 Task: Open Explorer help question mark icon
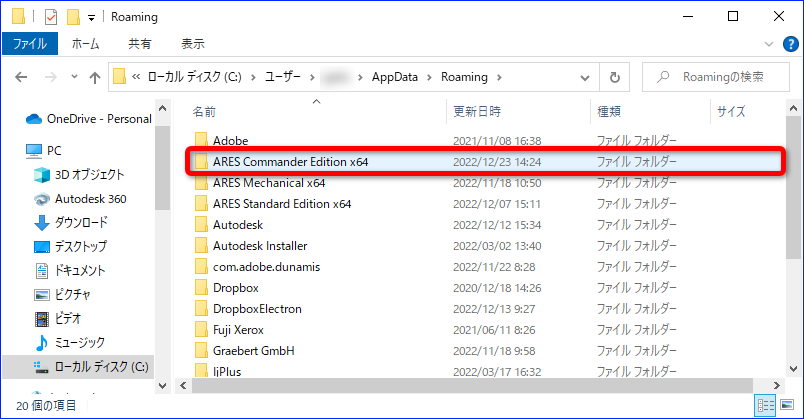pos(790,44)
